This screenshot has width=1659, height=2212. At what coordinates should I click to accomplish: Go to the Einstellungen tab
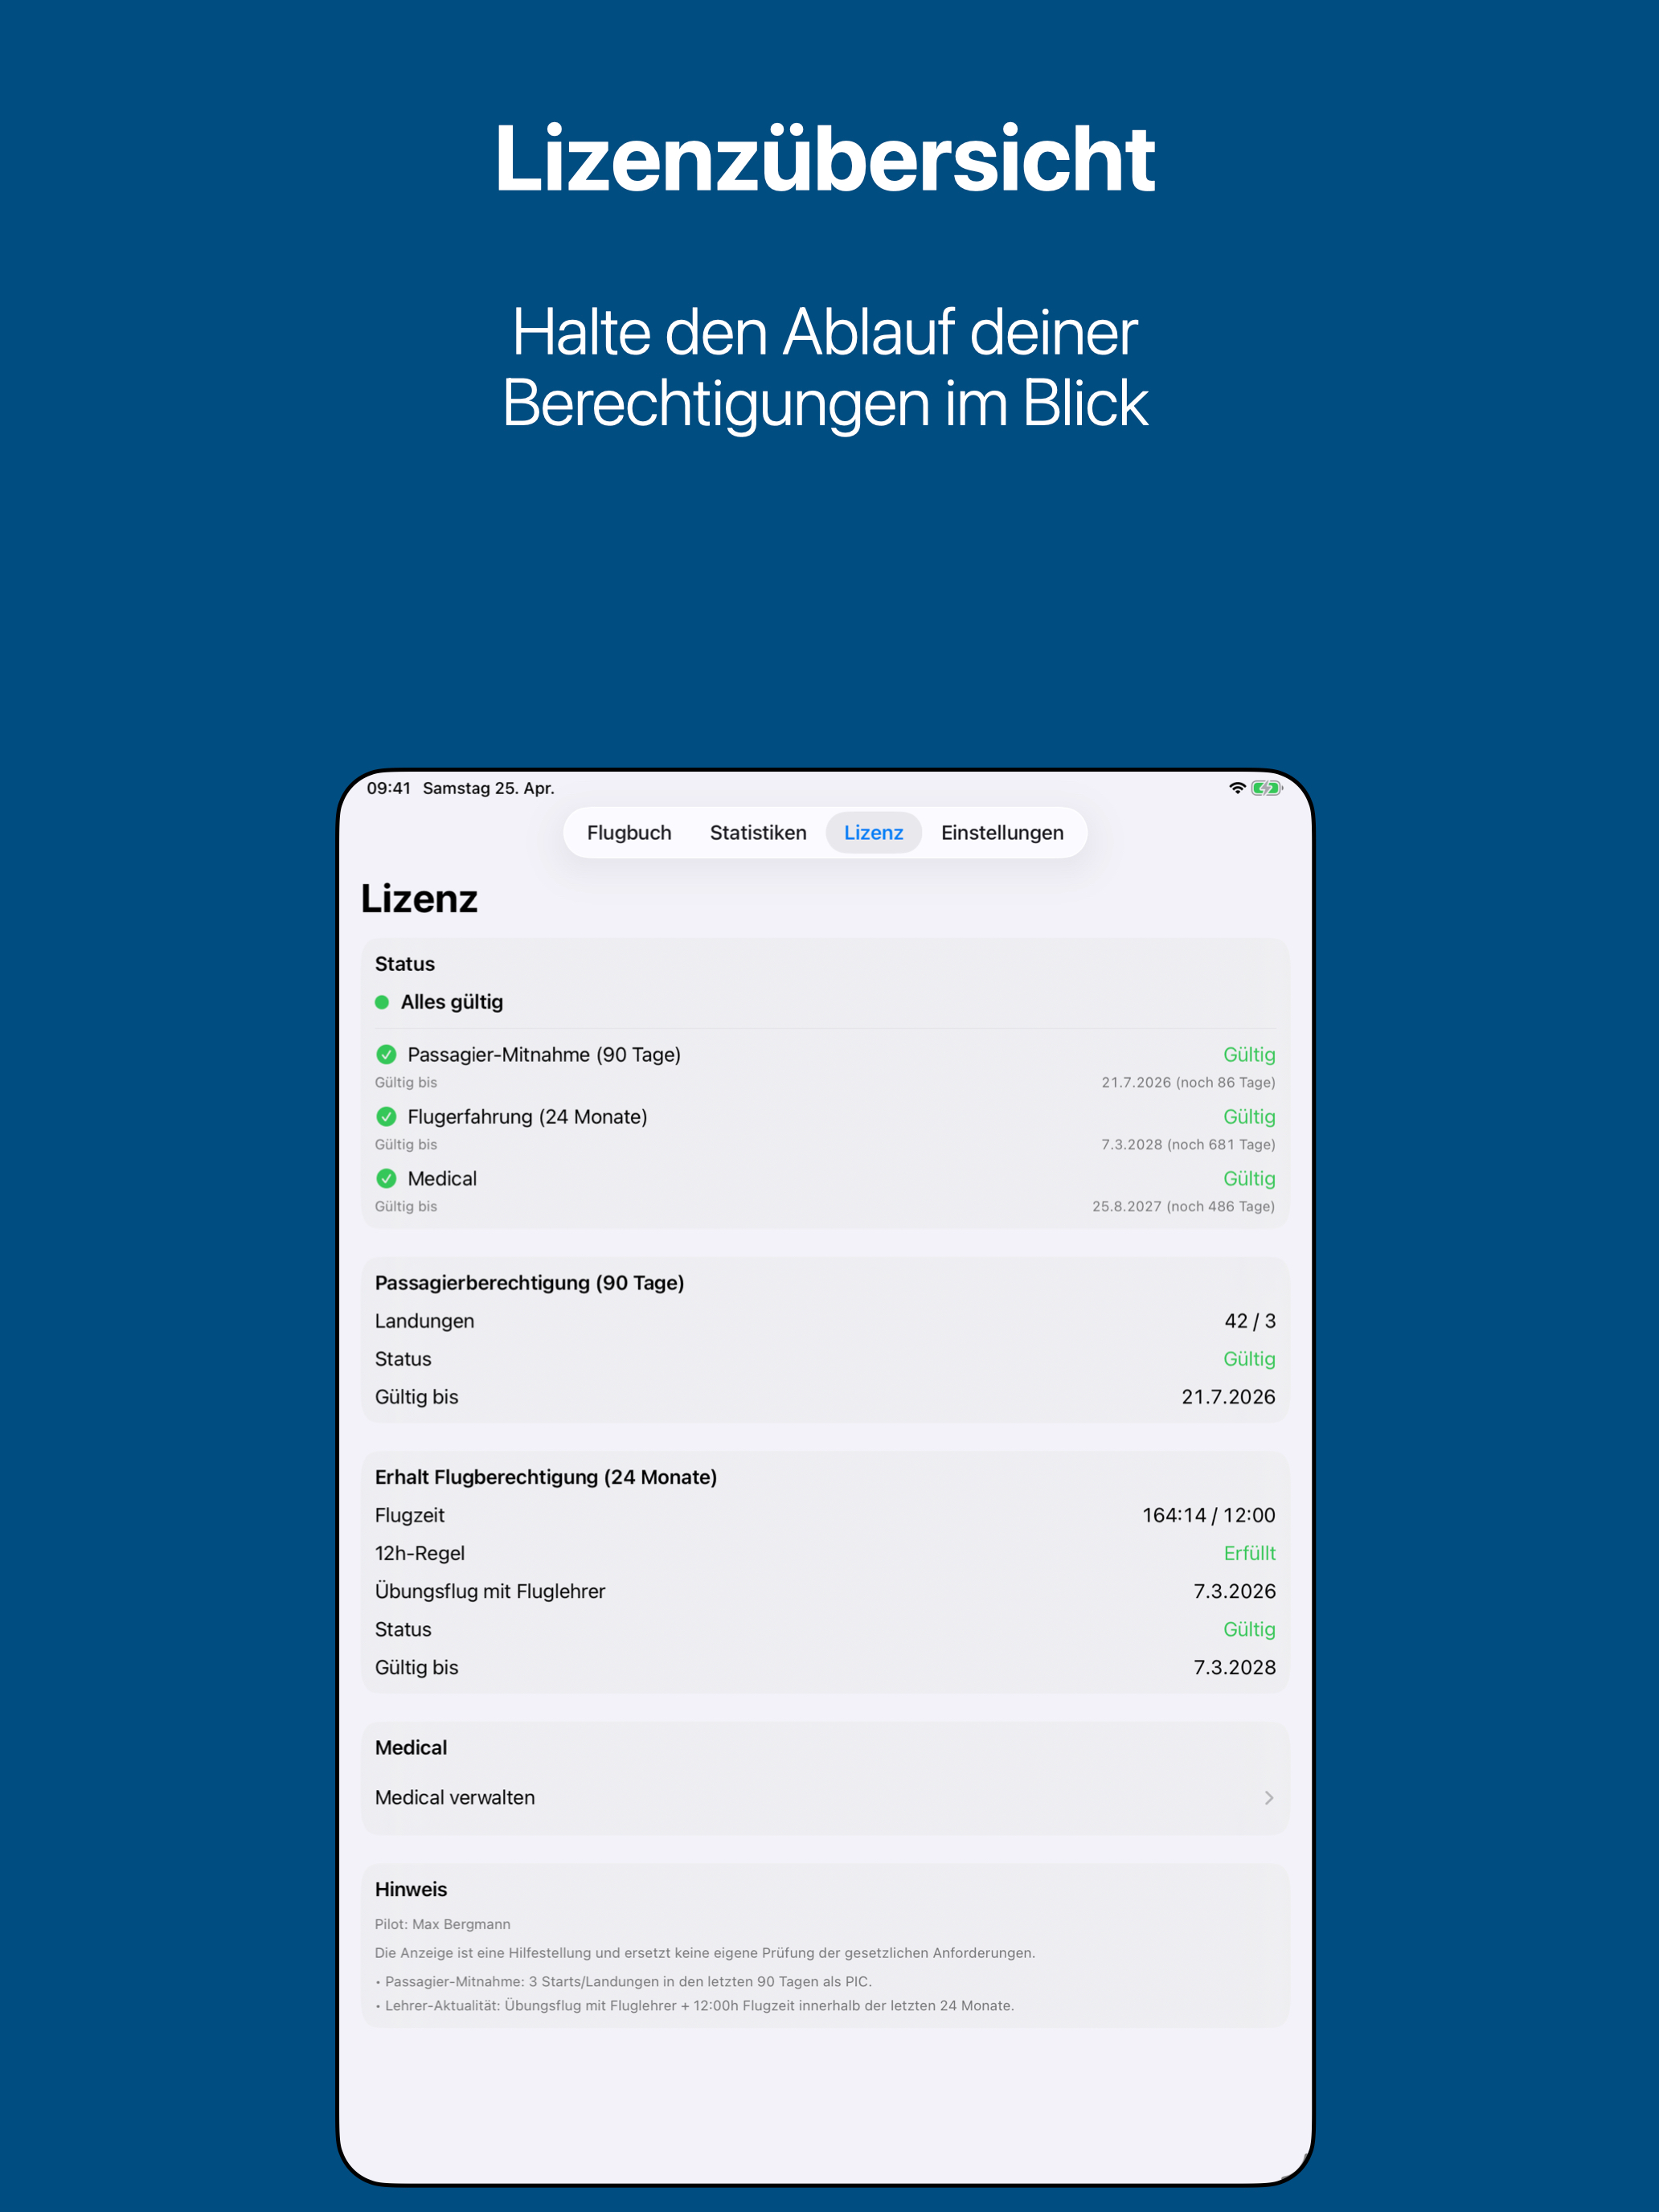(1002, 832)
